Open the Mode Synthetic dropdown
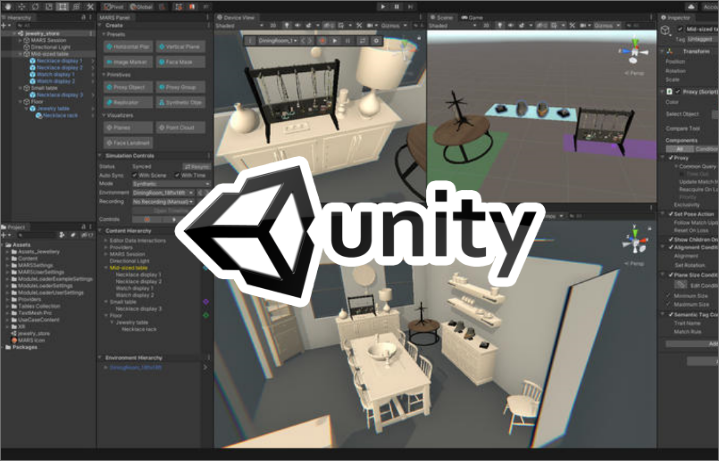Screen dimensions: 719x461 point(171,184)
